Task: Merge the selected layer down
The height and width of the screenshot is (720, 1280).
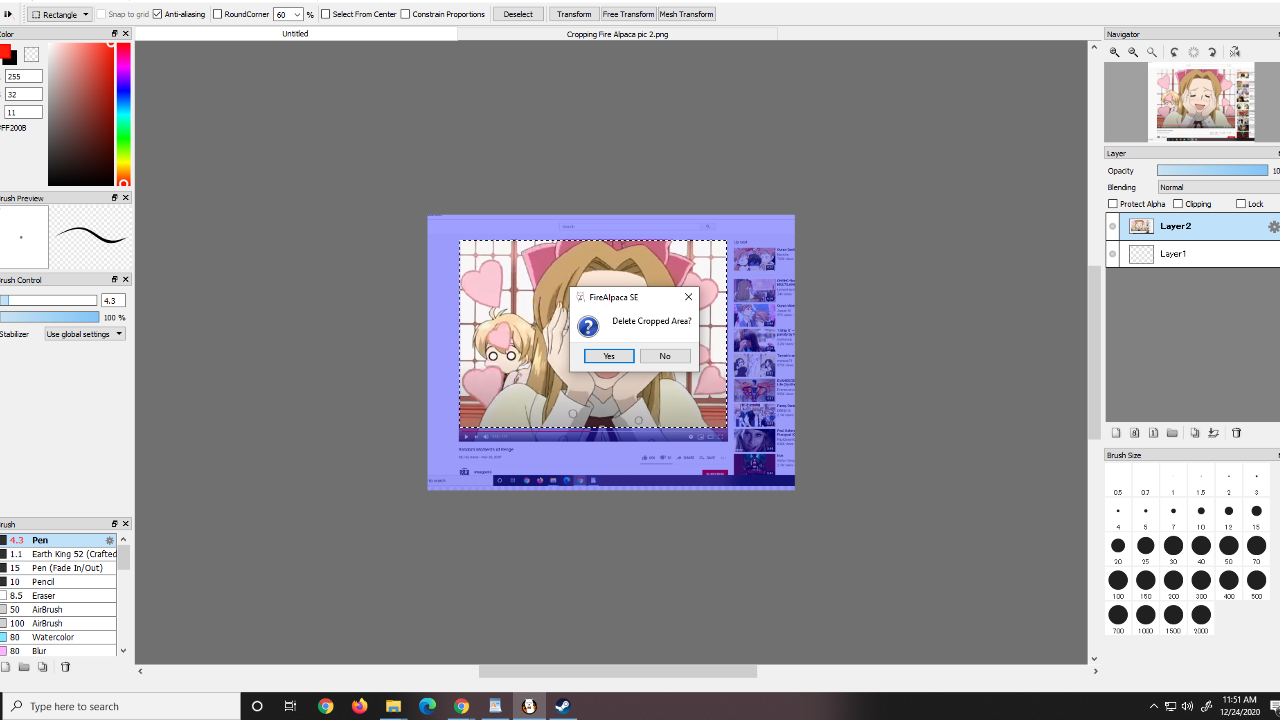Action: click(1213, 433)
